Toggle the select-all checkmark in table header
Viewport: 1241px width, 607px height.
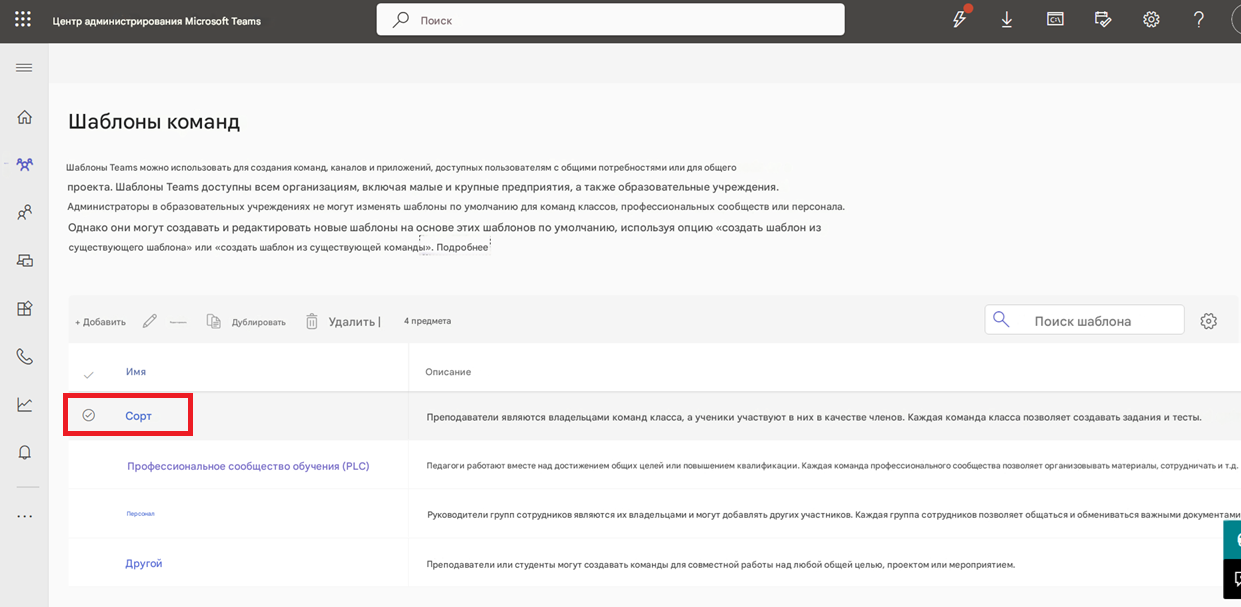(88, 373)
